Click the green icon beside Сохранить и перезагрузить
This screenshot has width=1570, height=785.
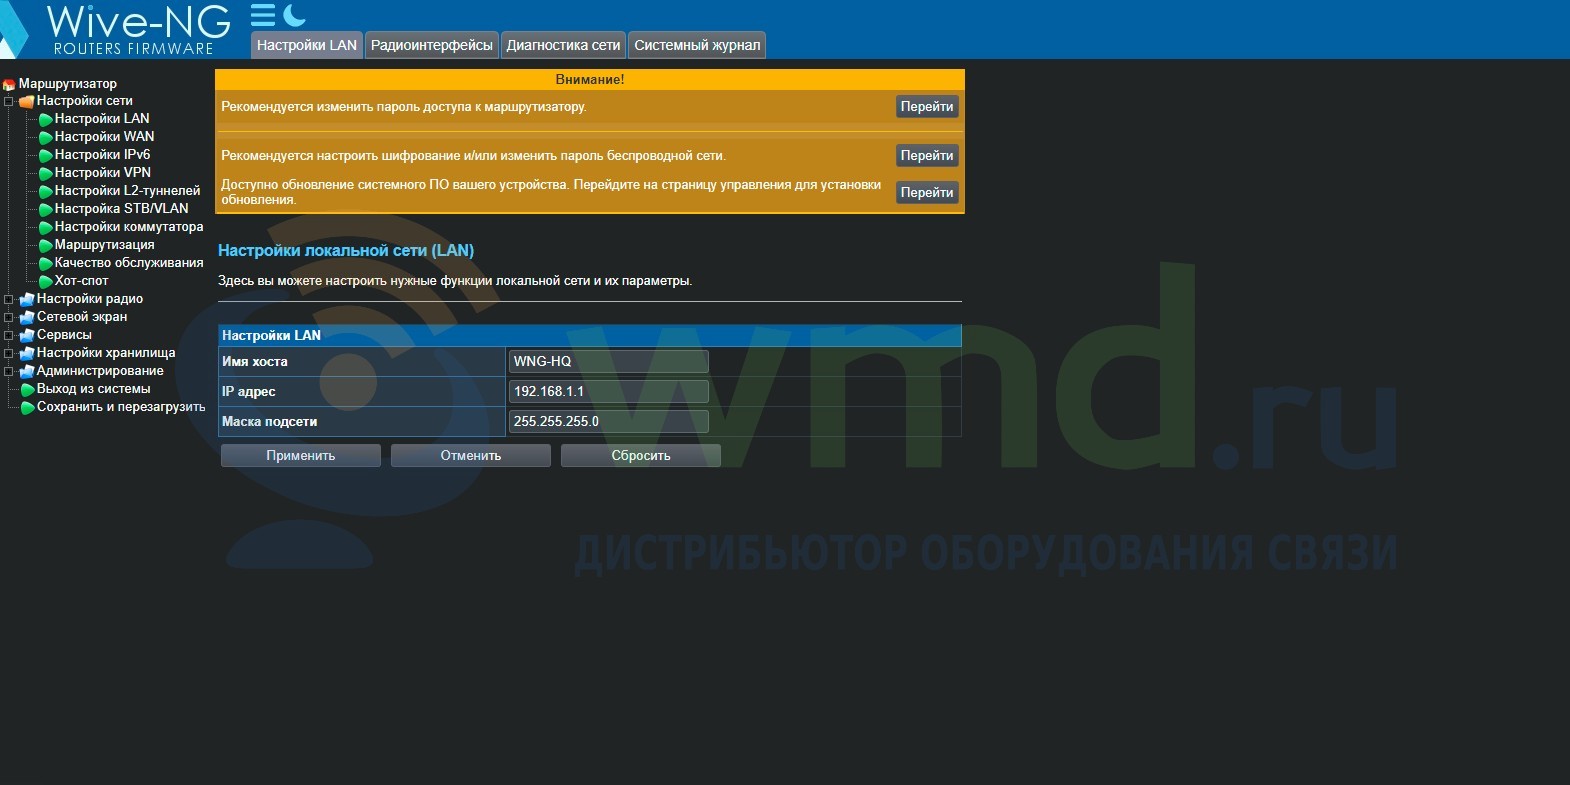(x=28, y=408)
